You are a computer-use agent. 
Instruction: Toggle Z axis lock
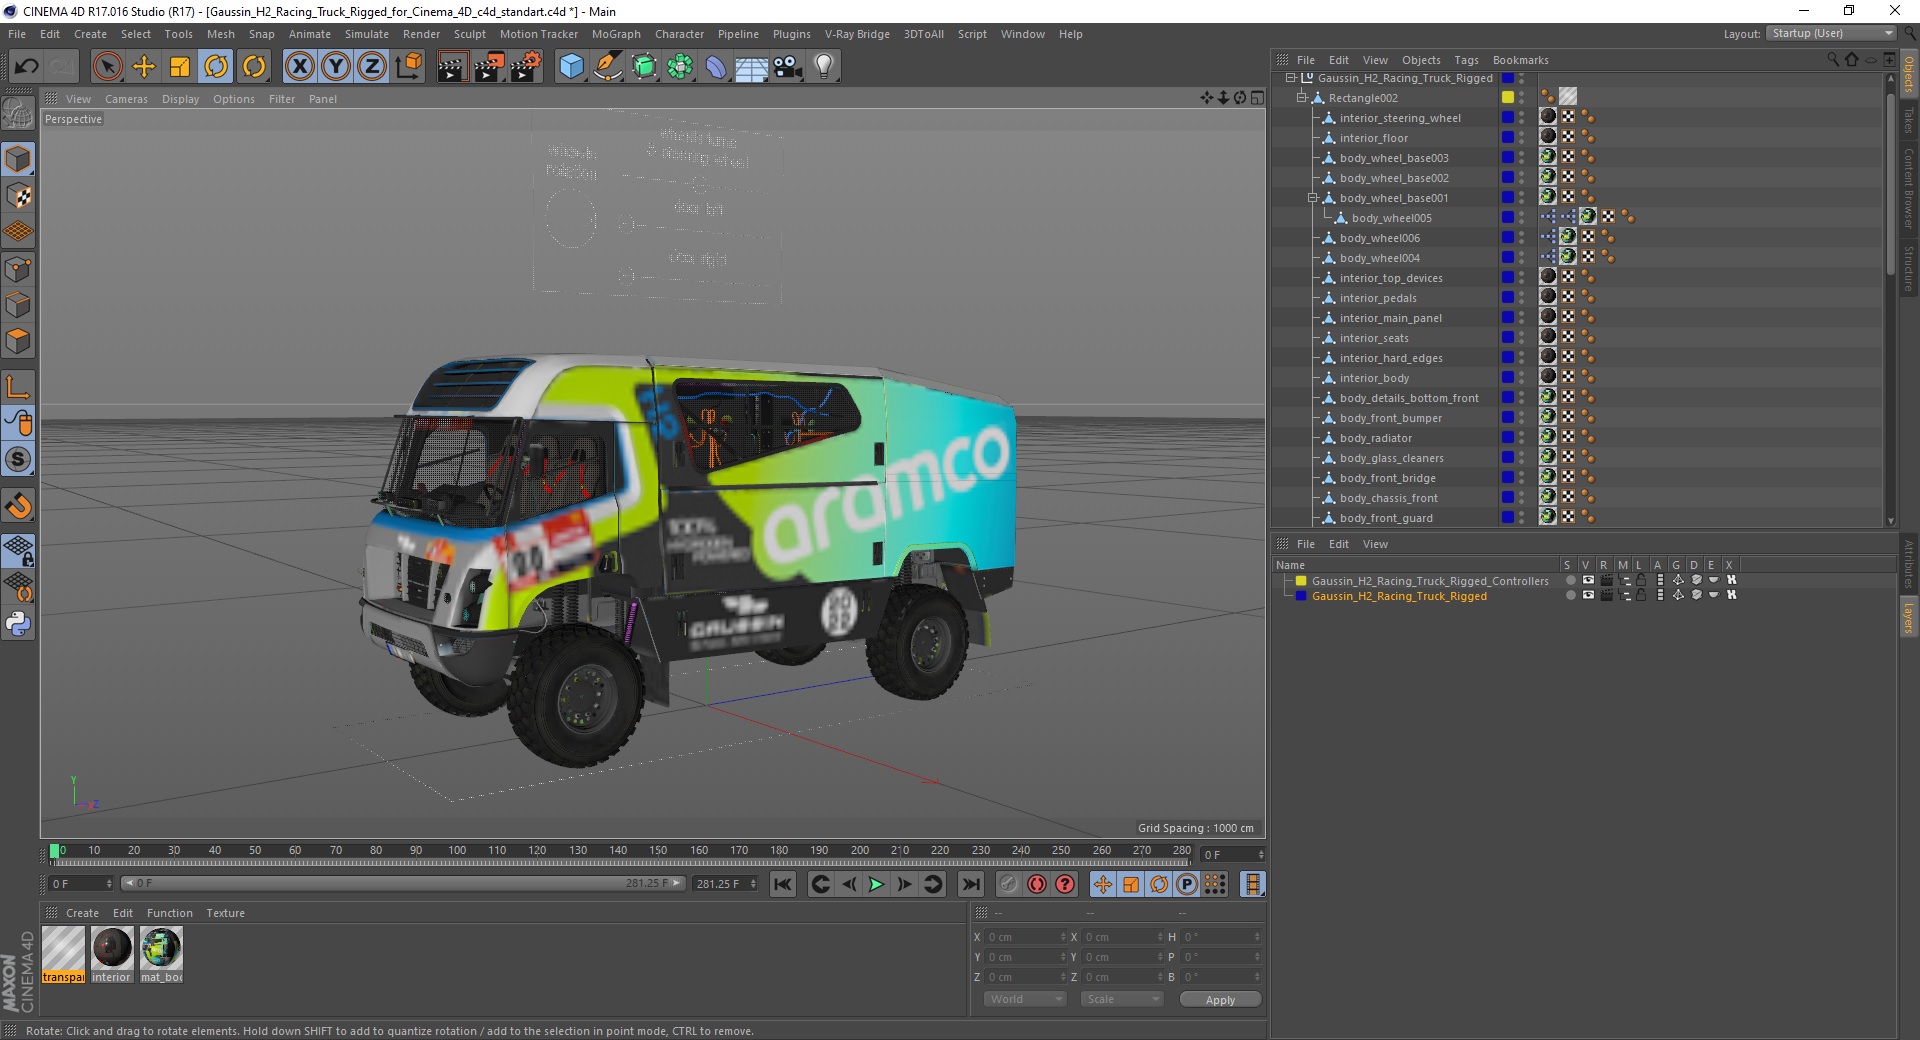(x=372, y=67)
